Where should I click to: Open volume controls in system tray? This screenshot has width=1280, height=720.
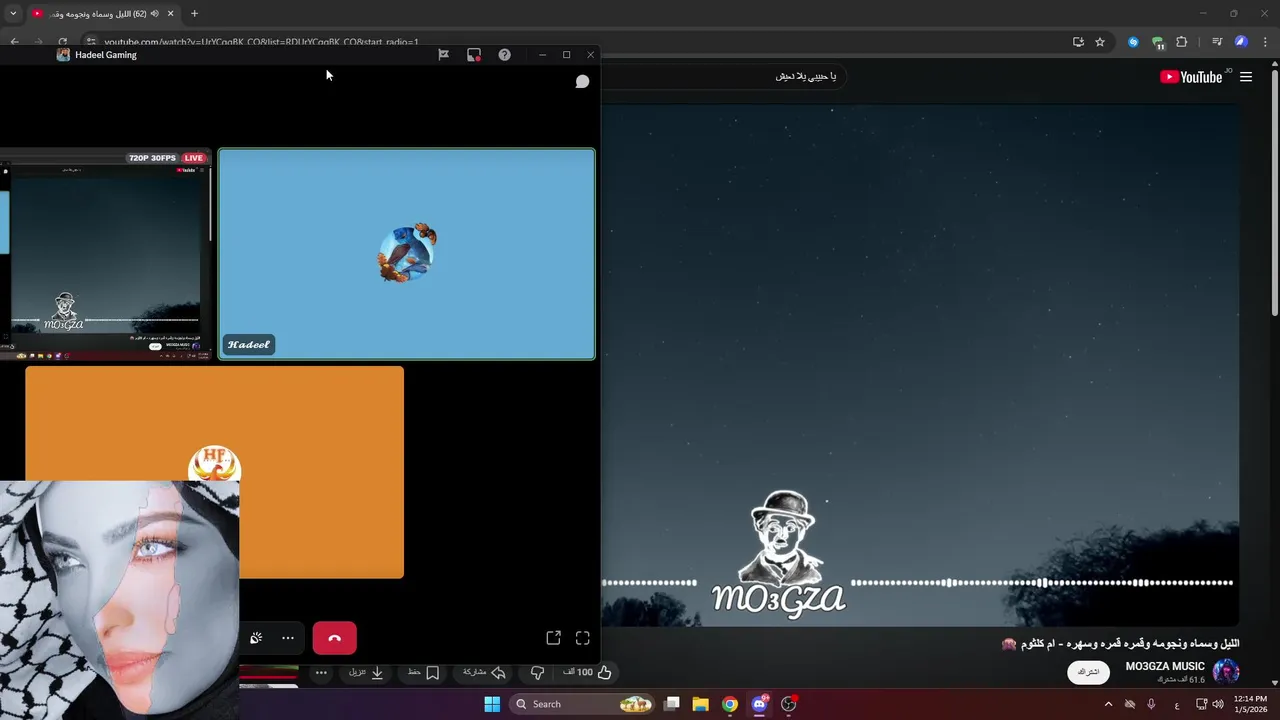pos(1218,704)
